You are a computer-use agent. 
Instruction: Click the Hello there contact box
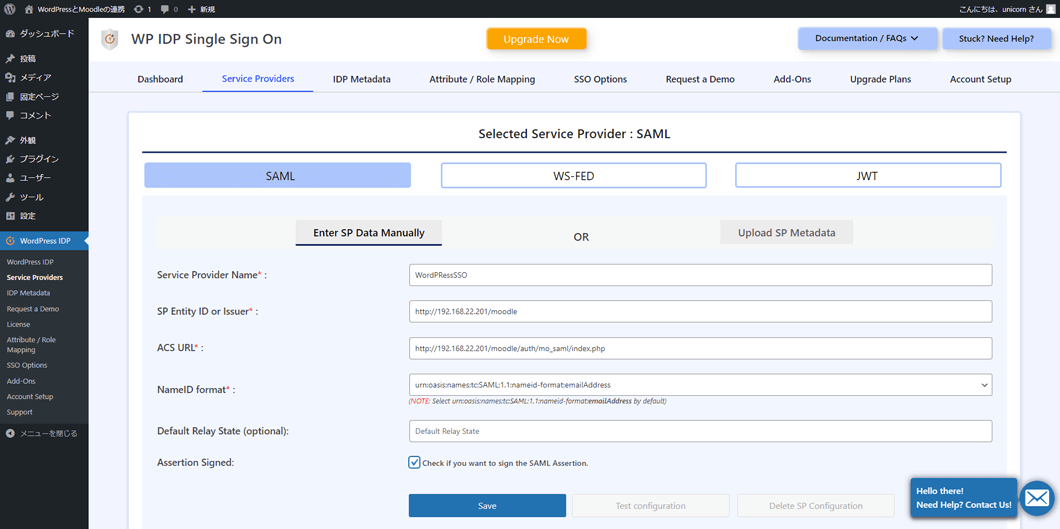click(963, 498)
